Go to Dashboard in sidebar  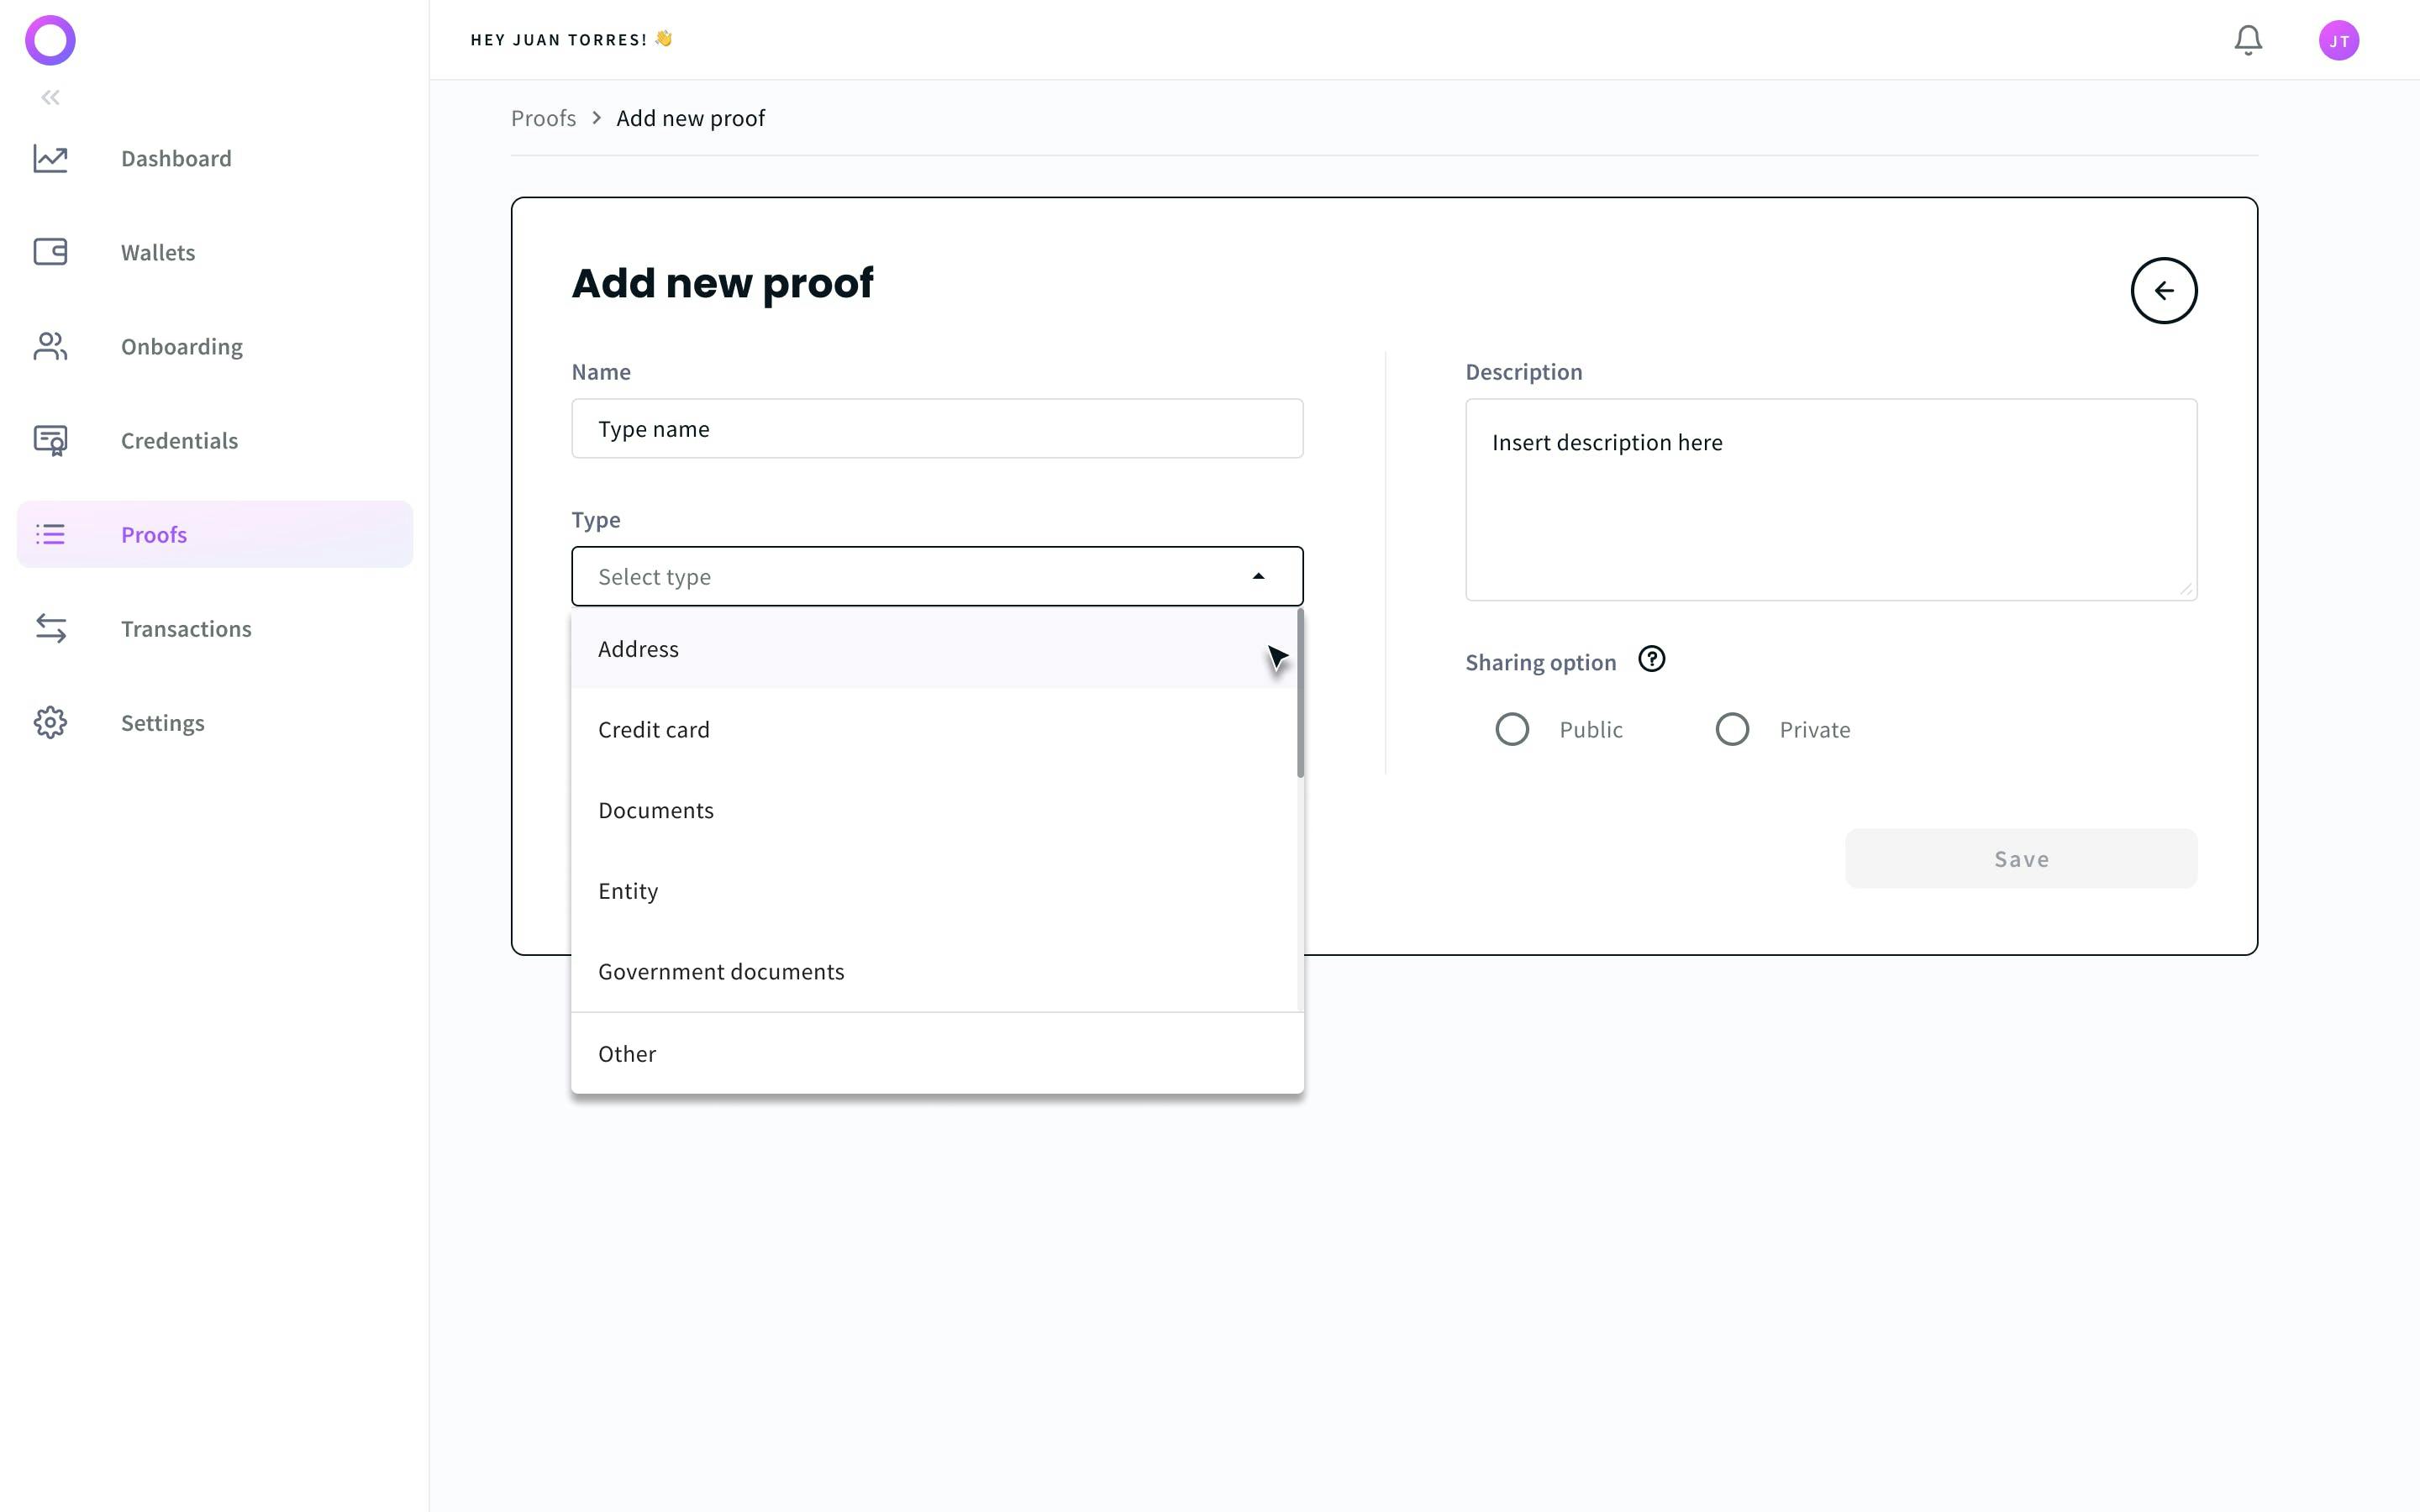(x=176, y=158)
